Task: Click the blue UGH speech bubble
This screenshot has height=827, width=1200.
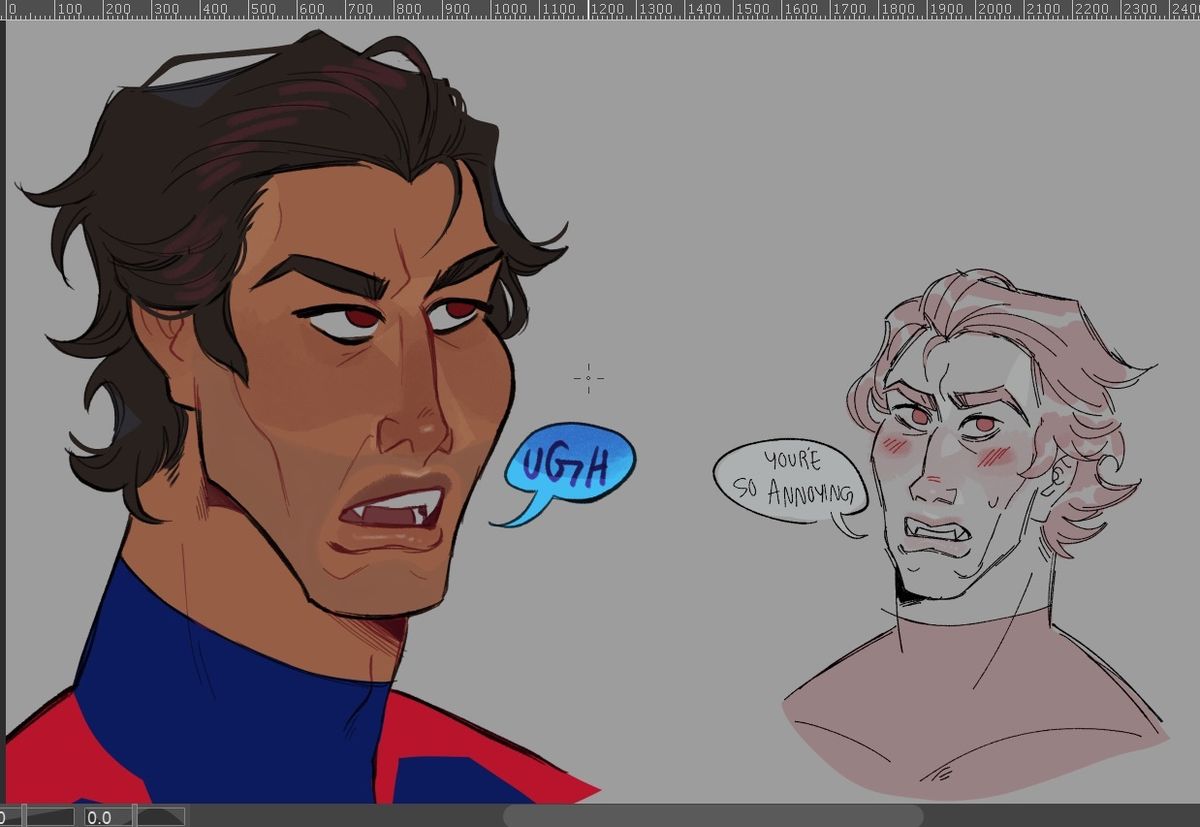Action: click(568, 470)
